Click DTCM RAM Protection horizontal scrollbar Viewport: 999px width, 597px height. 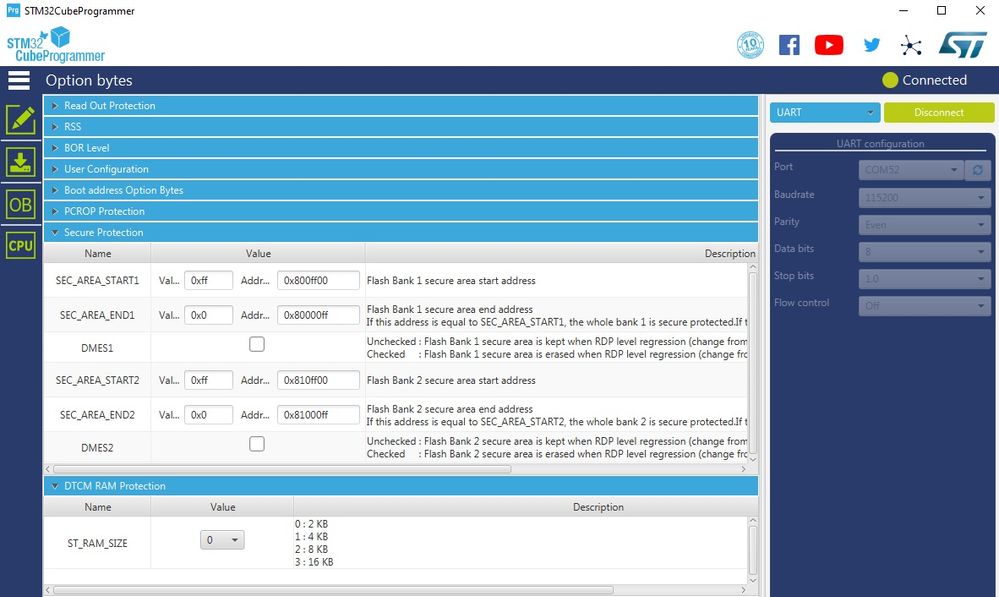(333, 590)
